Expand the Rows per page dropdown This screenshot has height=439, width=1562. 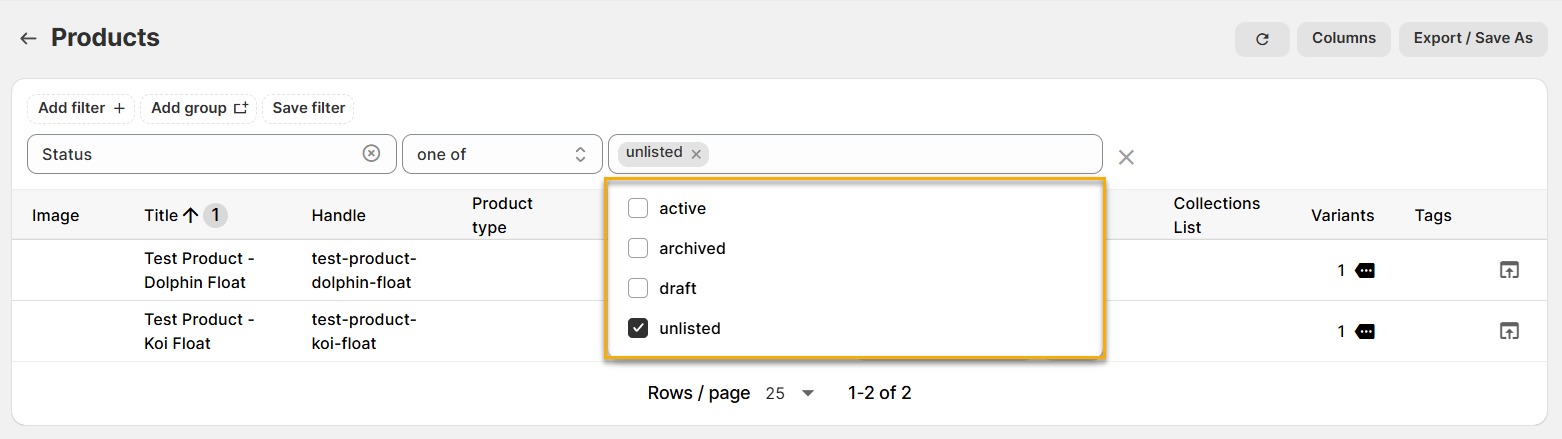point(790,393)
